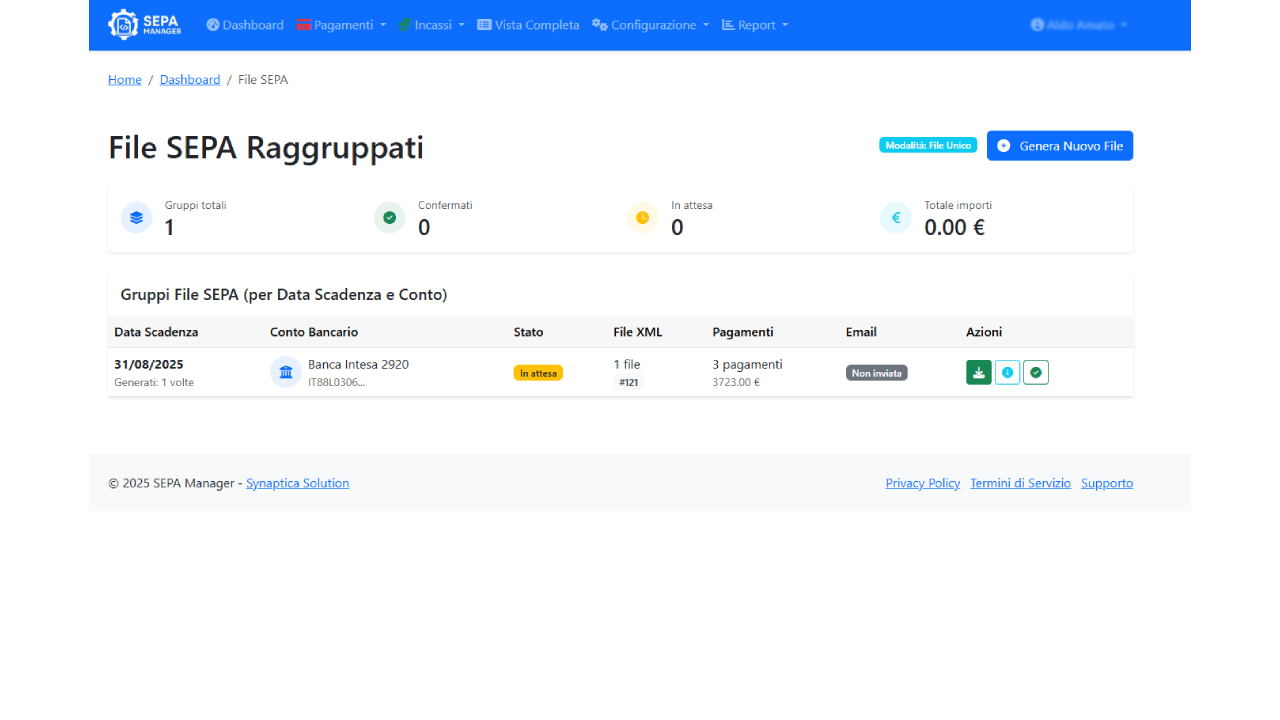
Task: Expand the Configurazione dropdown
Action: point(650,25)
